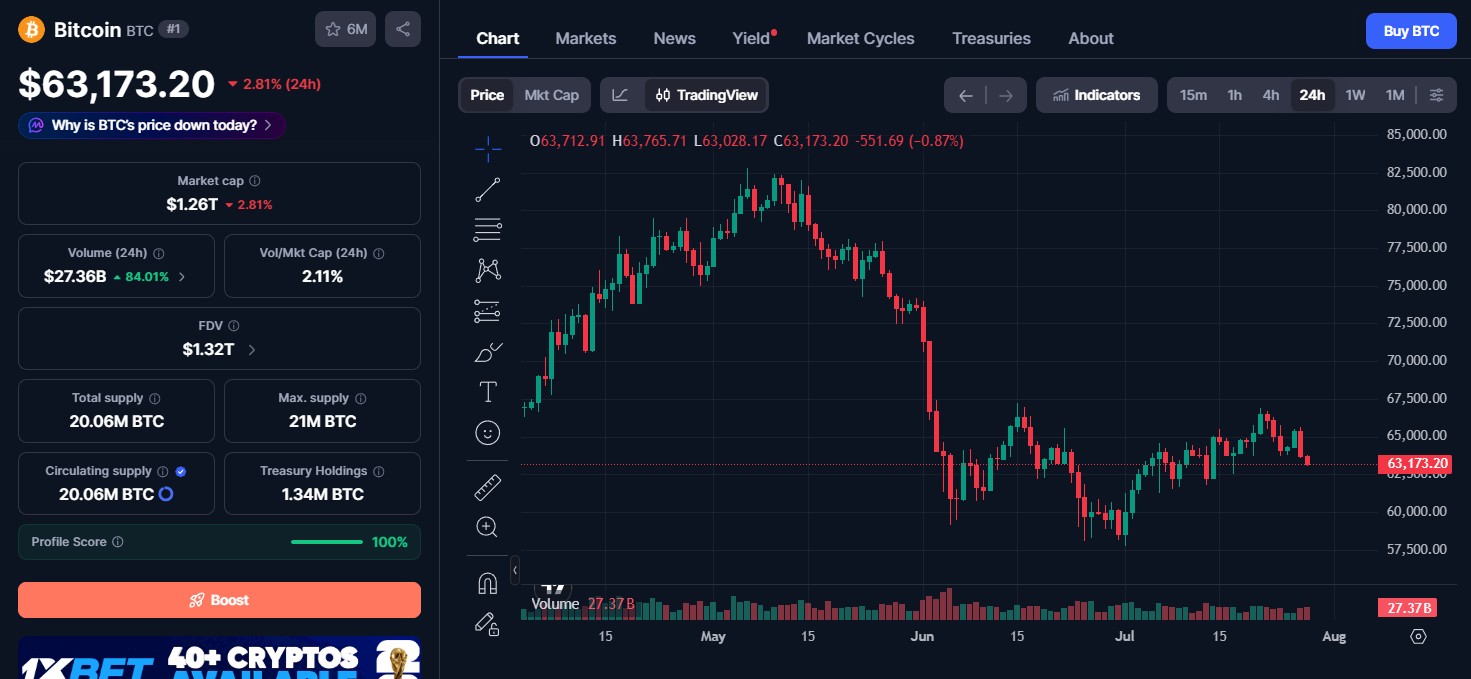This screenshot has height=679, width=1471.
Task: Open the Markets tab
Action: pos(586,38)
